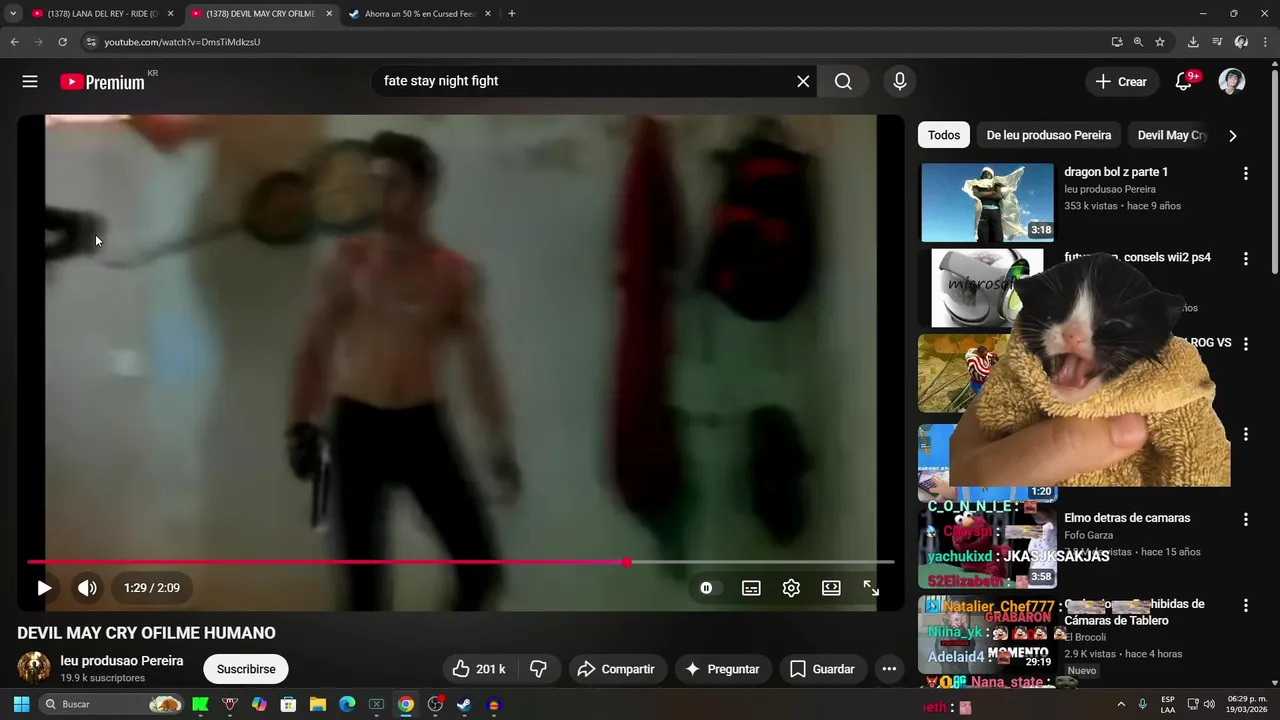Click the Crear button

point(1122,82)
